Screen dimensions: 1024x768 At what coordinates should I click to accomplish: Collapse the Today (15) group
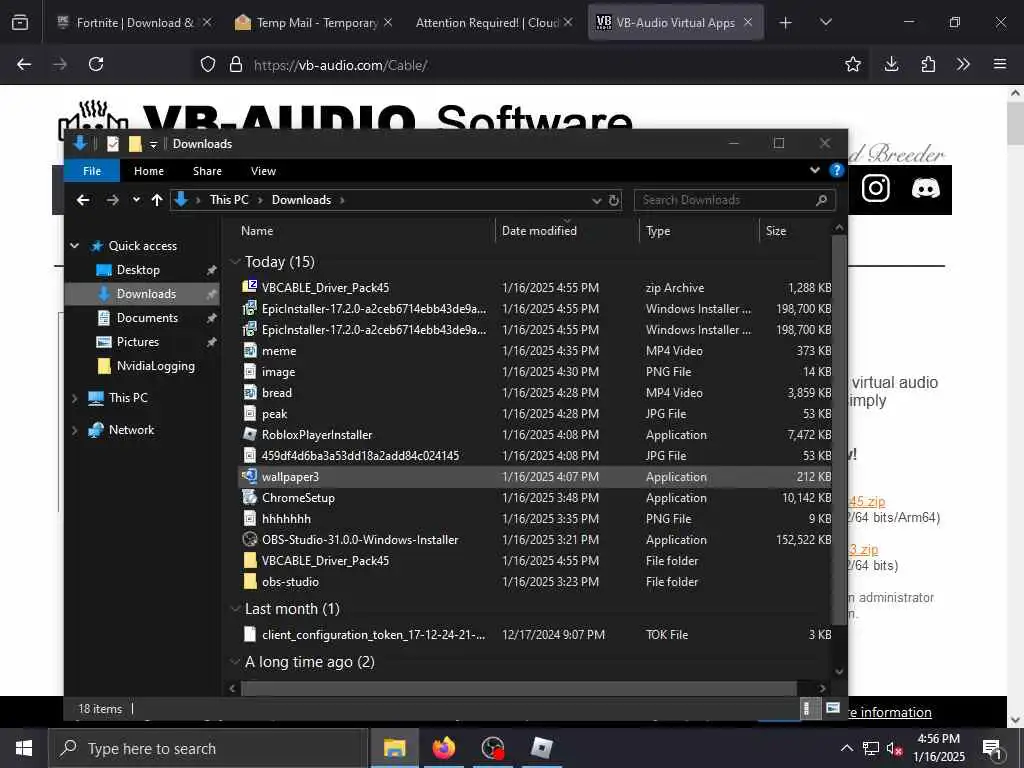pyautogui.click(x=236, y=262)
